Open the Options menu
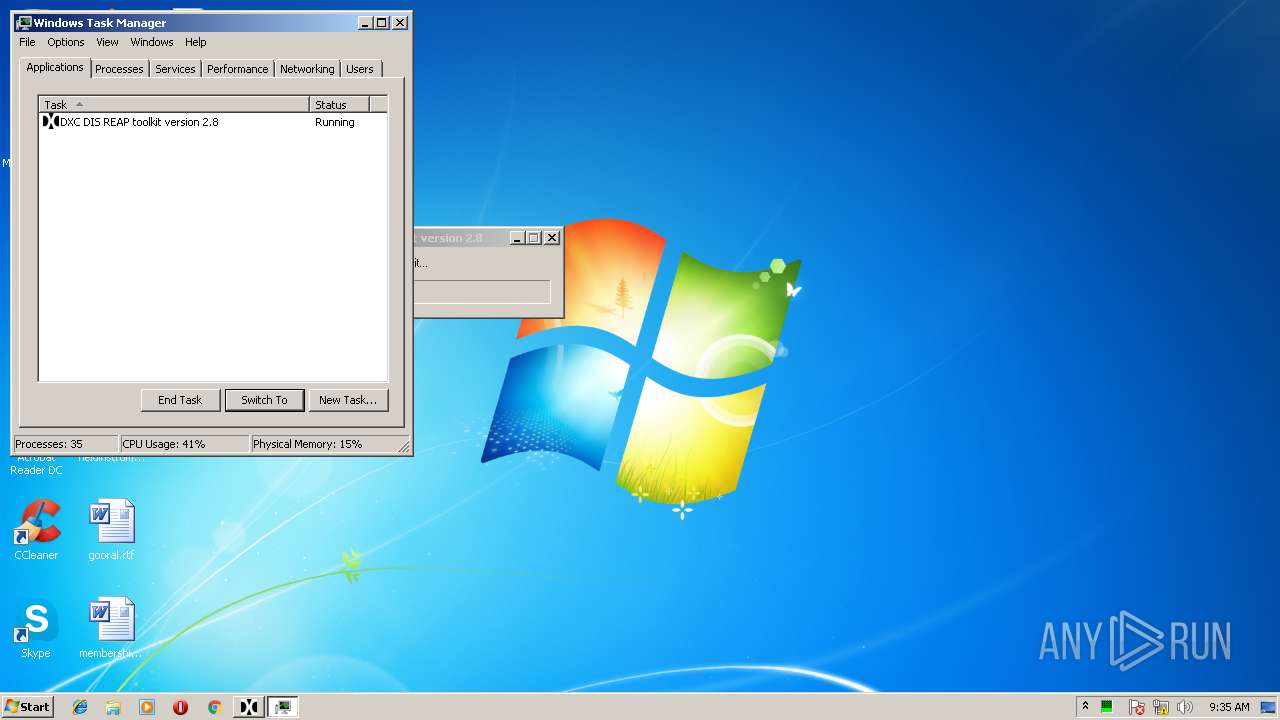Image resolution: width=1280 pixels, height=720 pixels. click(66, 42)
